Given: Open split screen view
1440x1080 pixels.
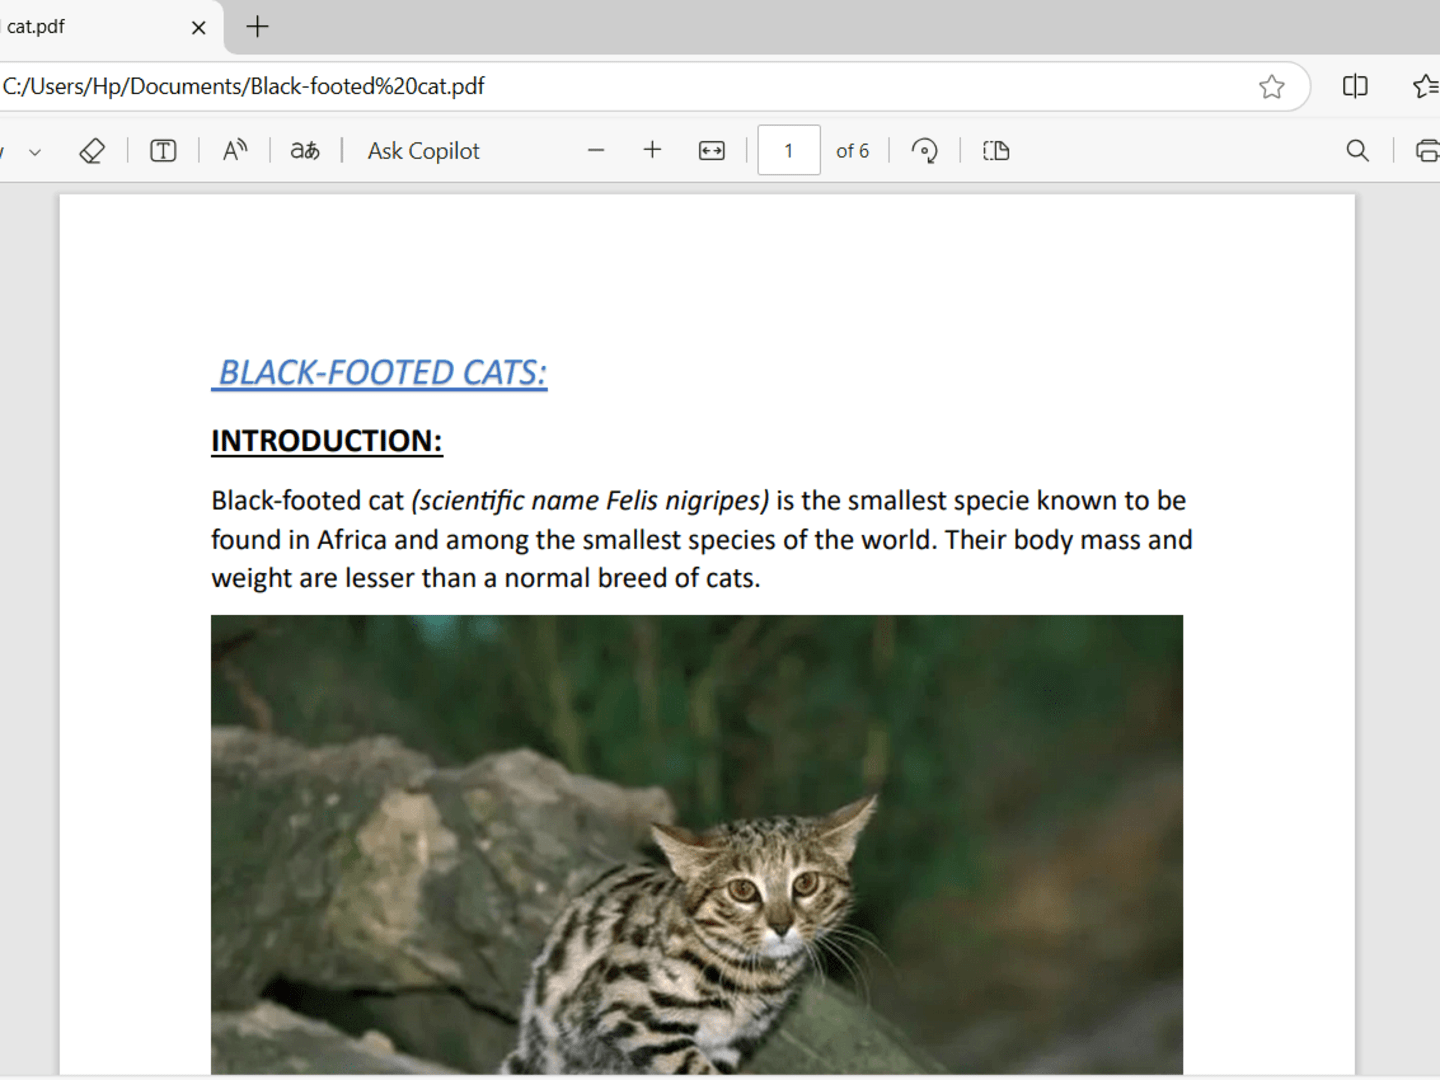Looking at the screenshot, I should point(1355,87).
